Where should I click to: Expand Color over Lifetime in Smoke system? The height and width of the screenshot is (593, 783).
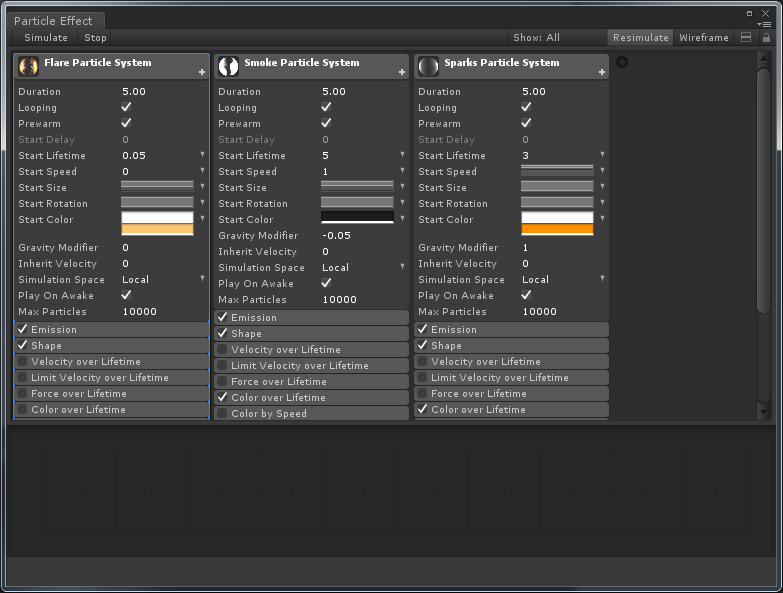[x=312, y=397]
